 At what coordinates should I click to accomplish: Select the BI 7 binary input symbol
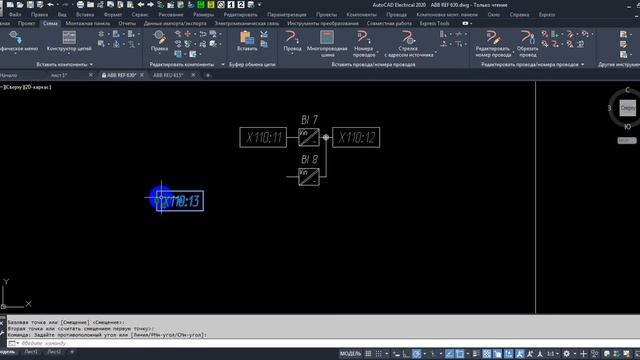[x=309, y=137]
